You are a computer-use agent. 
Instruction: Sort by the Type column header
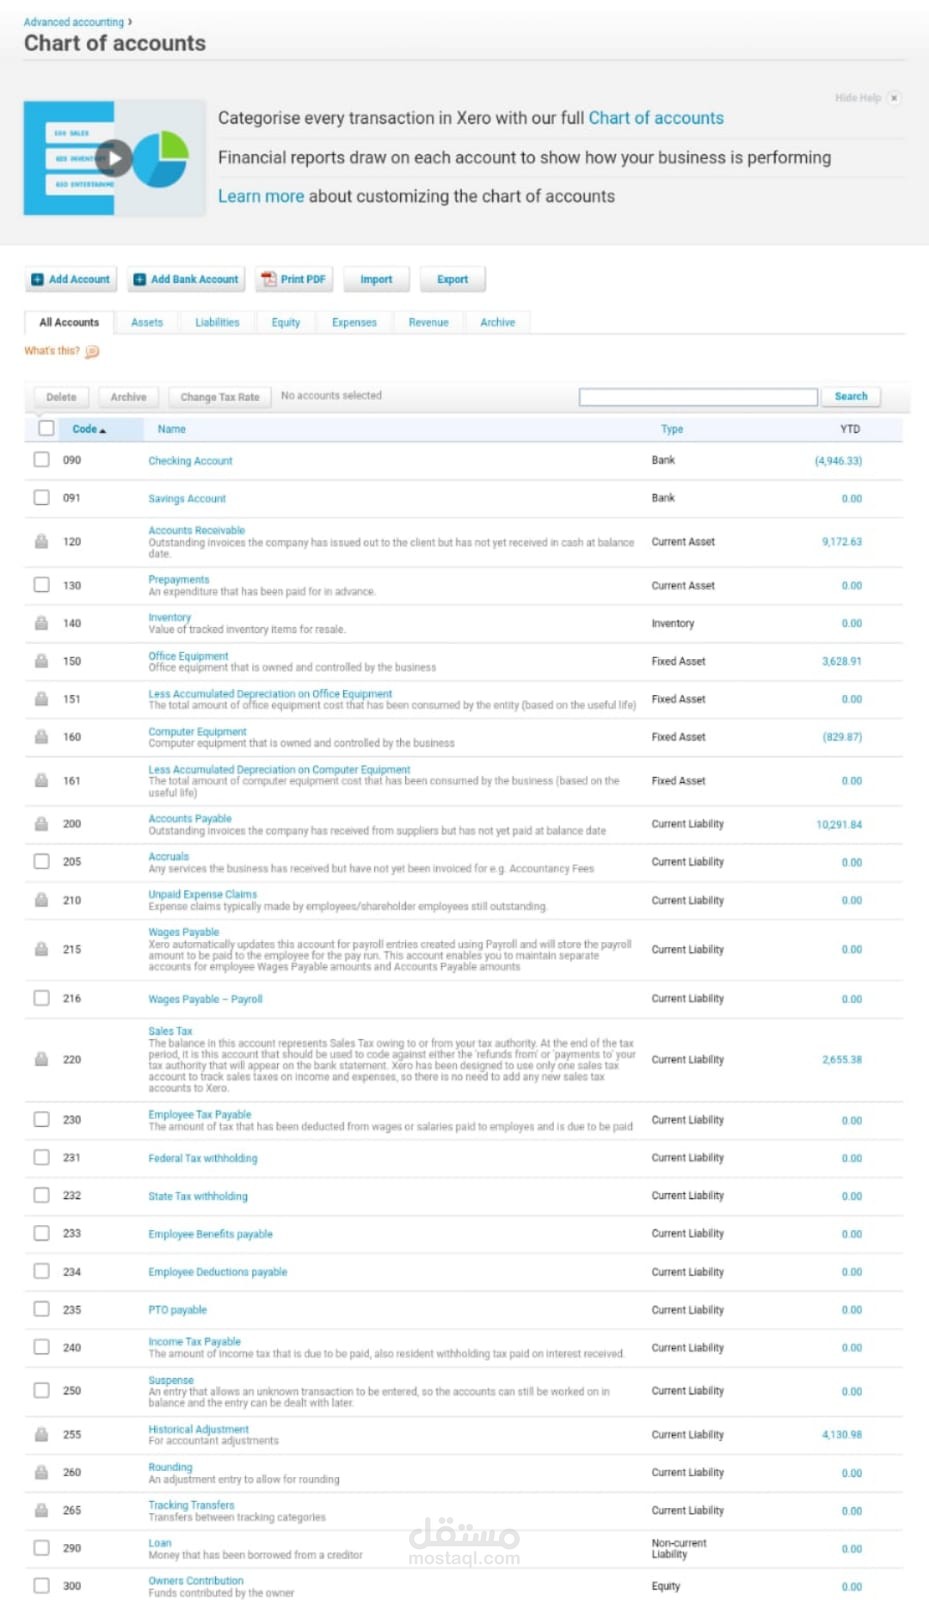pyautogui.click(x=672, y=429)
